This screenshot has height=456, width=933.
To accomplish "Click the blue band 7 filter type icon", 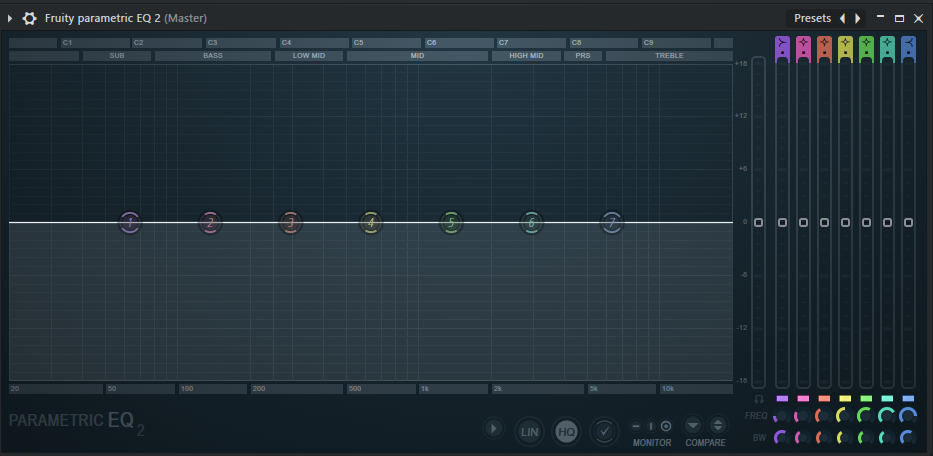I will point(908,43).
